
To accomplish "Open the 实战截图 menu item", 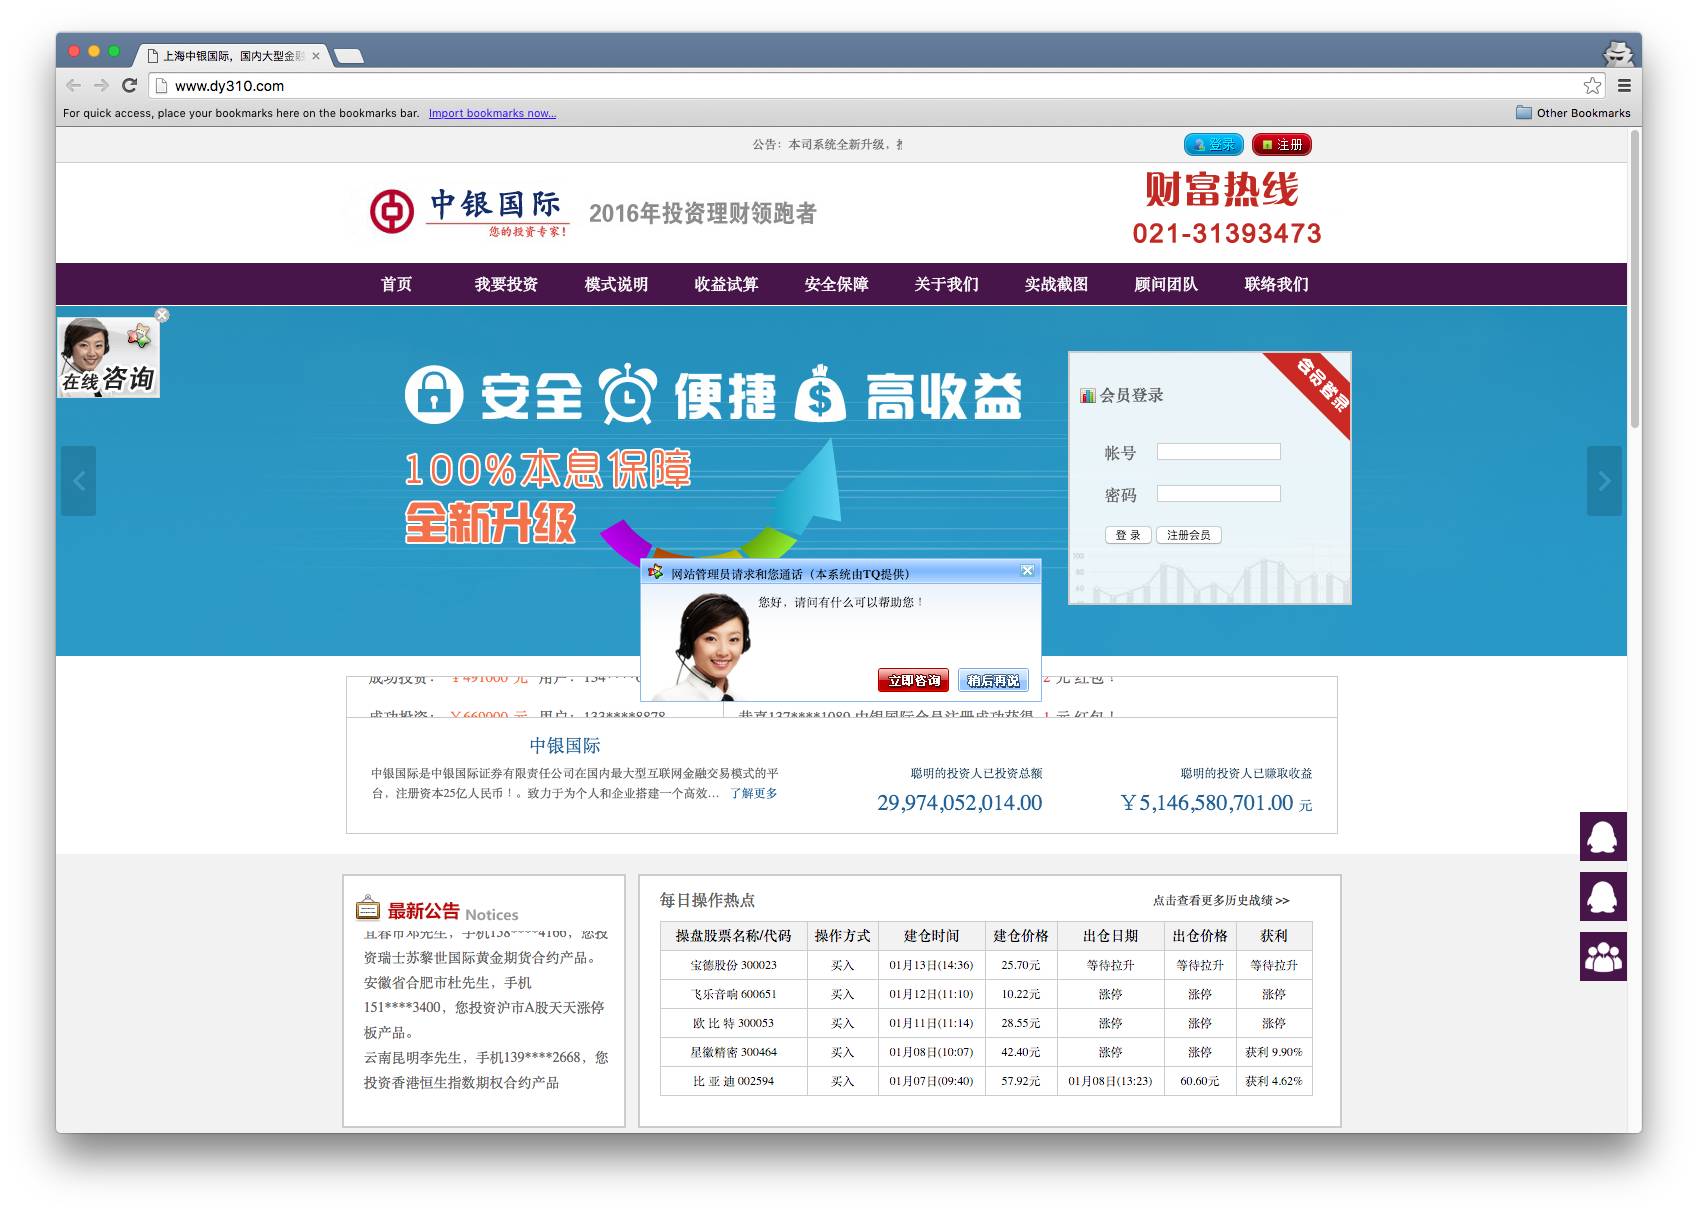I will [1056, 284].
